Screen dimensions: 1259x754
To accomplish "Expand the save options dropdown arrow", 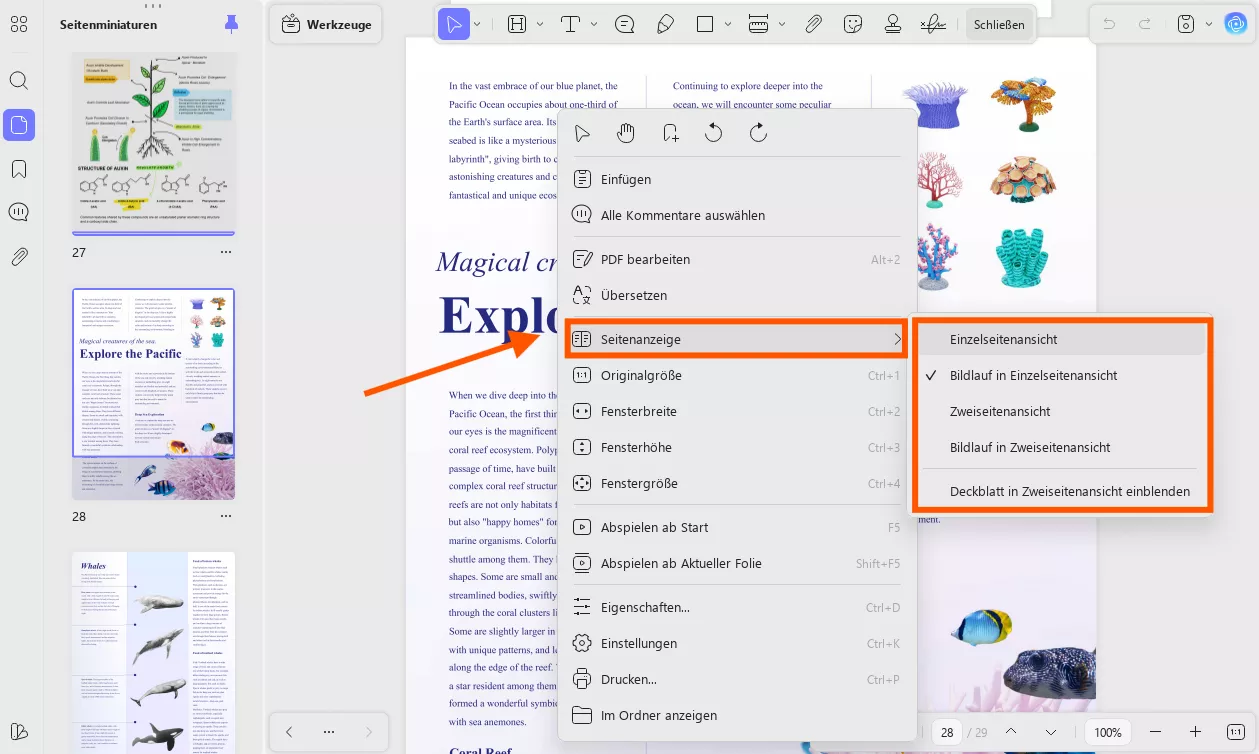I will [1209, 24].
